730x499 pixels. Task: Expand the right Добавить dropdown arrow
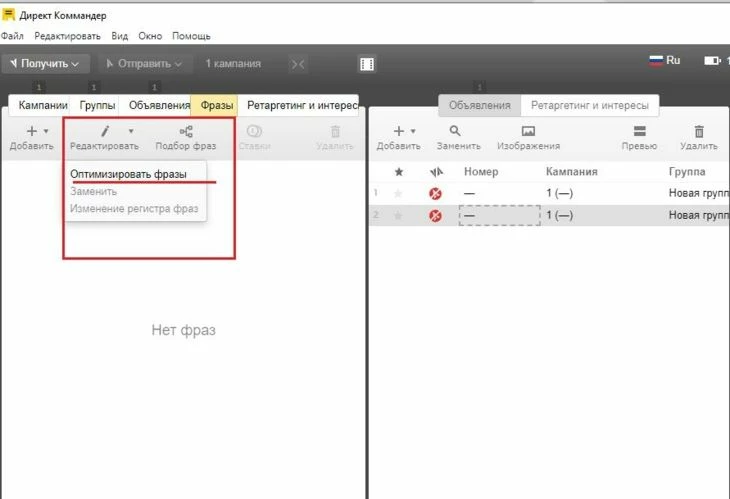click(413, 131)
